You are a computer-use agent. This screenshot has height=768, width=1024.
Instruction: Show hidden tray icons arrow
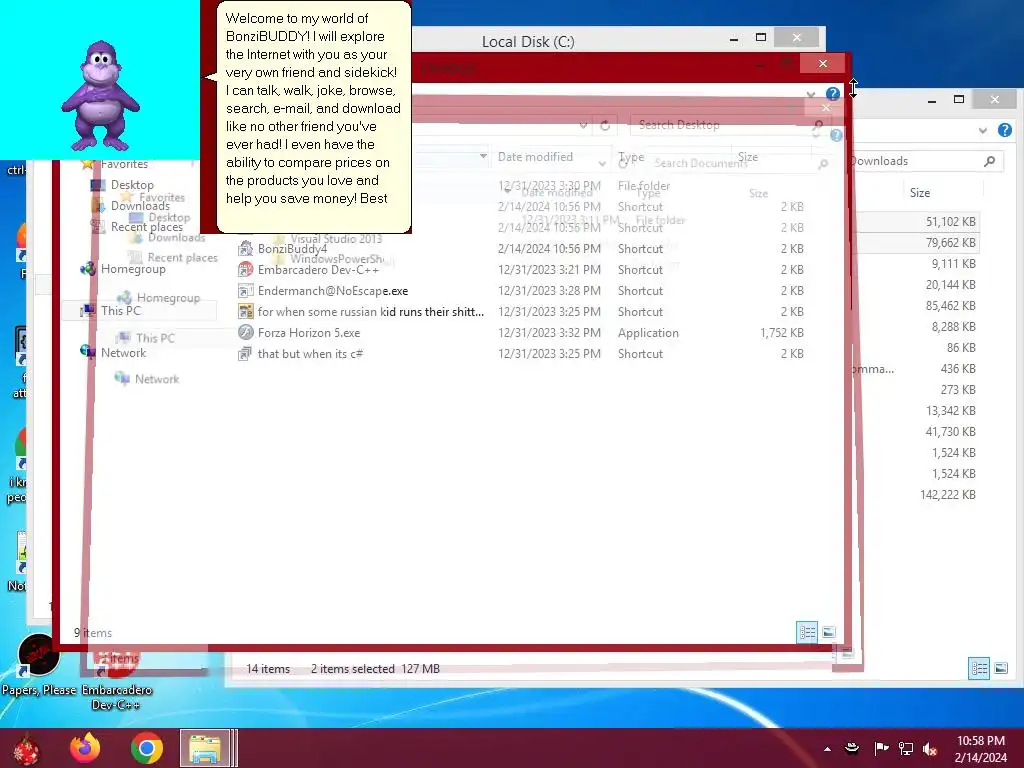point(827,749)
